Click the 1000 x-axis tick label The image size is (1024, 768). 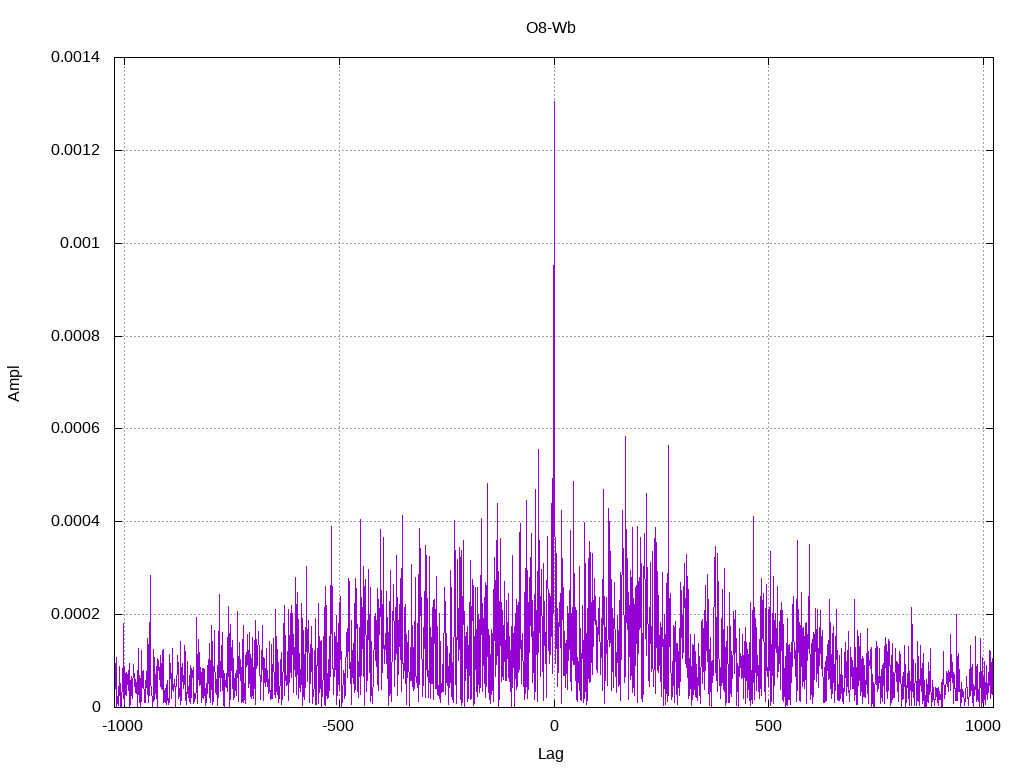pyautogui.click(x=983, y=726)
